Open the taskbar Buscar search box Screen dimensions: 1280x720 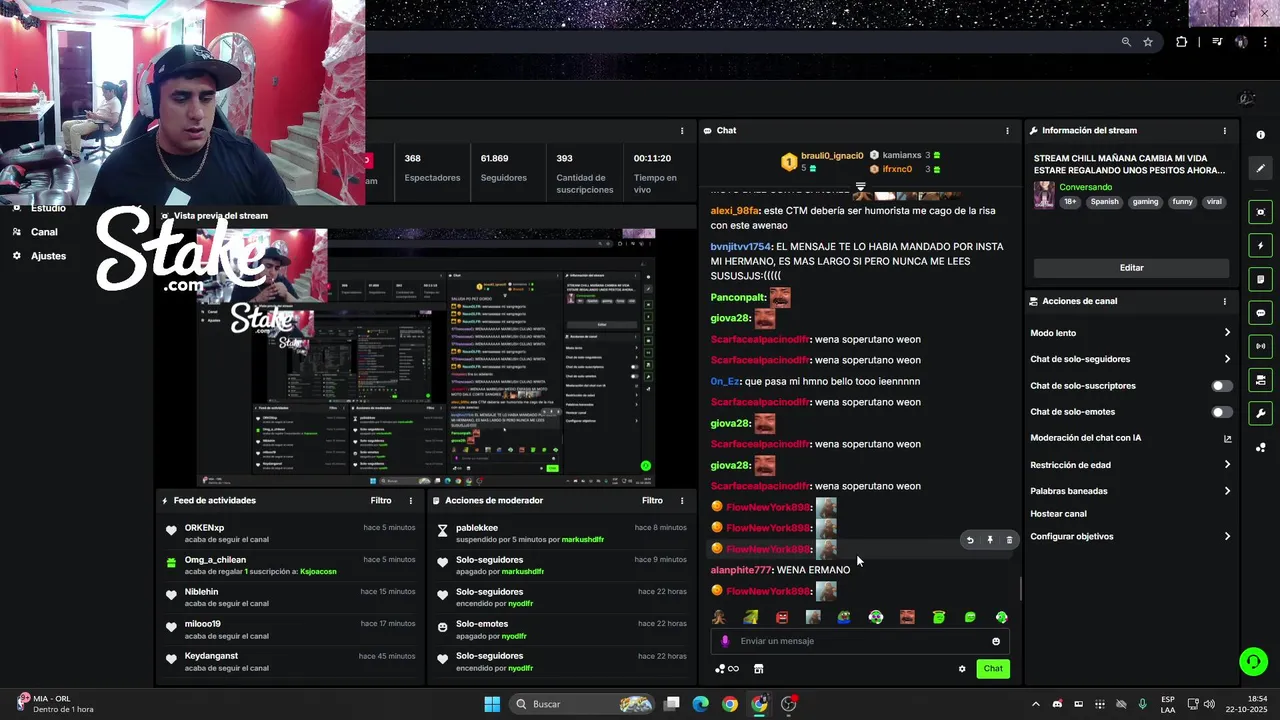point(583,704)
